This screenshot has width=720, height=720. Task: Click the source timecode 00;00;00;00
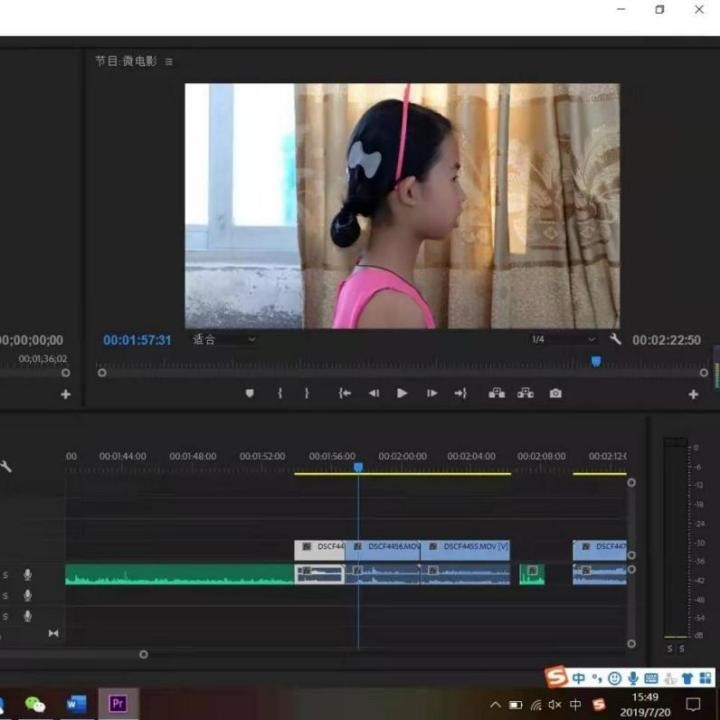(31, 340)
